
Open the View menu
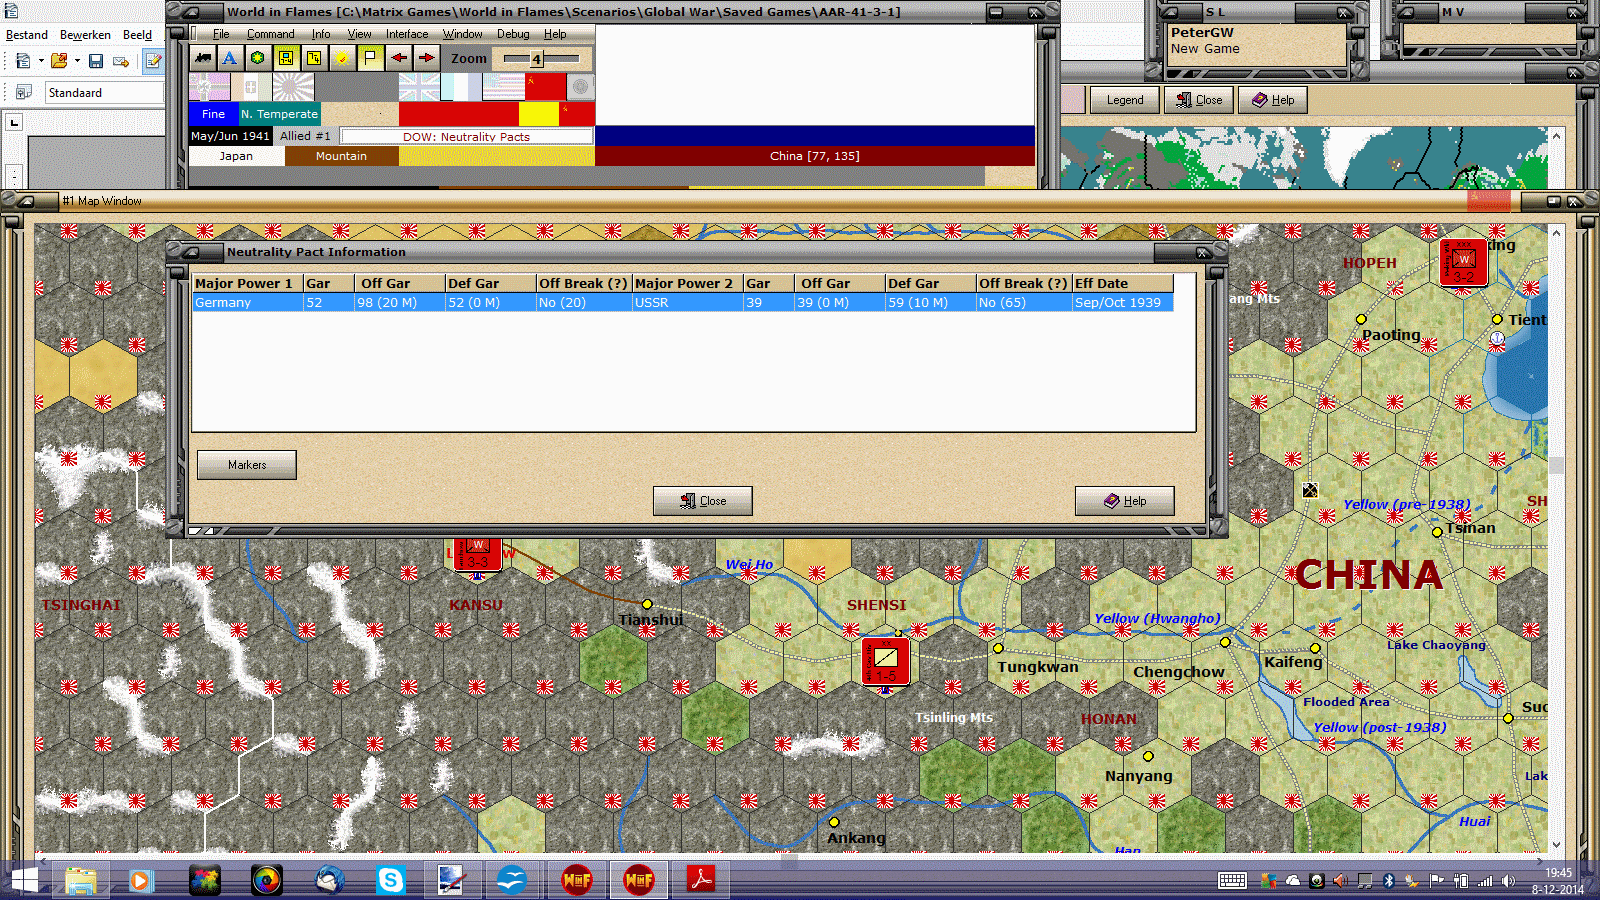(359, 34)
